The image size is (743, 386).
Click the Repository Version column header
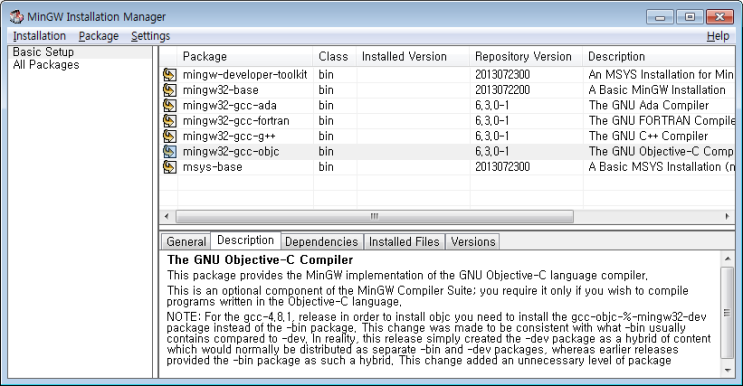click(x=526, y=56)
